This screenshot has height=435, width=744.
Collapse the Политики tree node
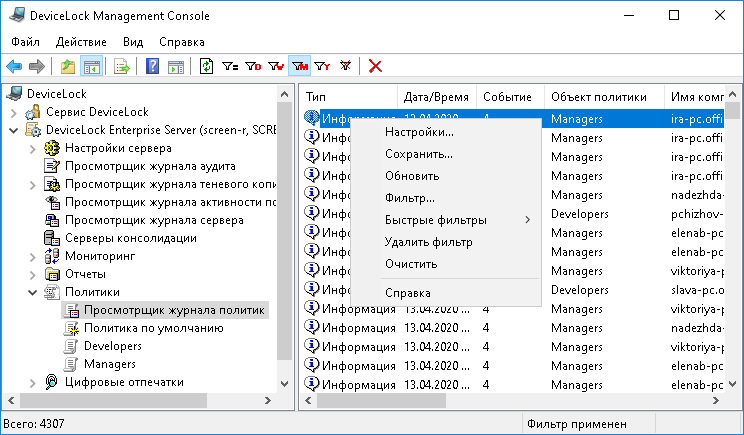[33, 292]
